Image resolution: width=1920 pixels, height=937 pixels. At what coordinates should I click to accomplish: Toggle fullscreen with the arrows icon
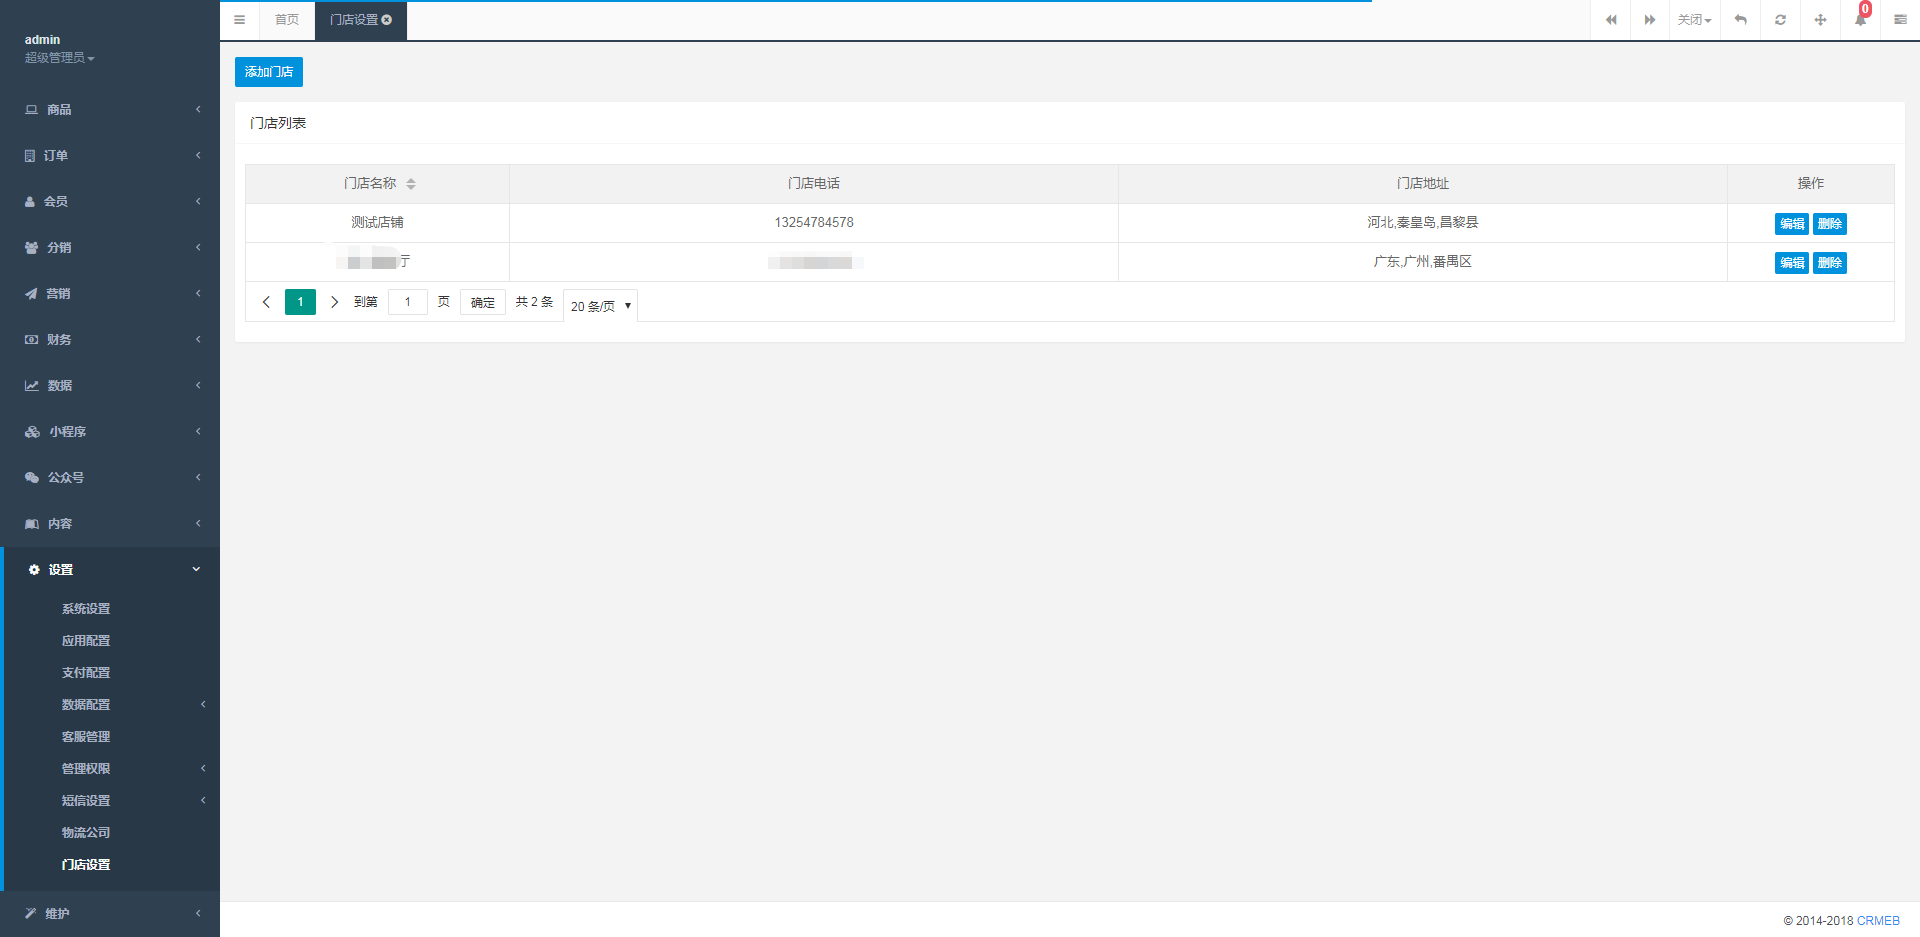[1820, 20]
